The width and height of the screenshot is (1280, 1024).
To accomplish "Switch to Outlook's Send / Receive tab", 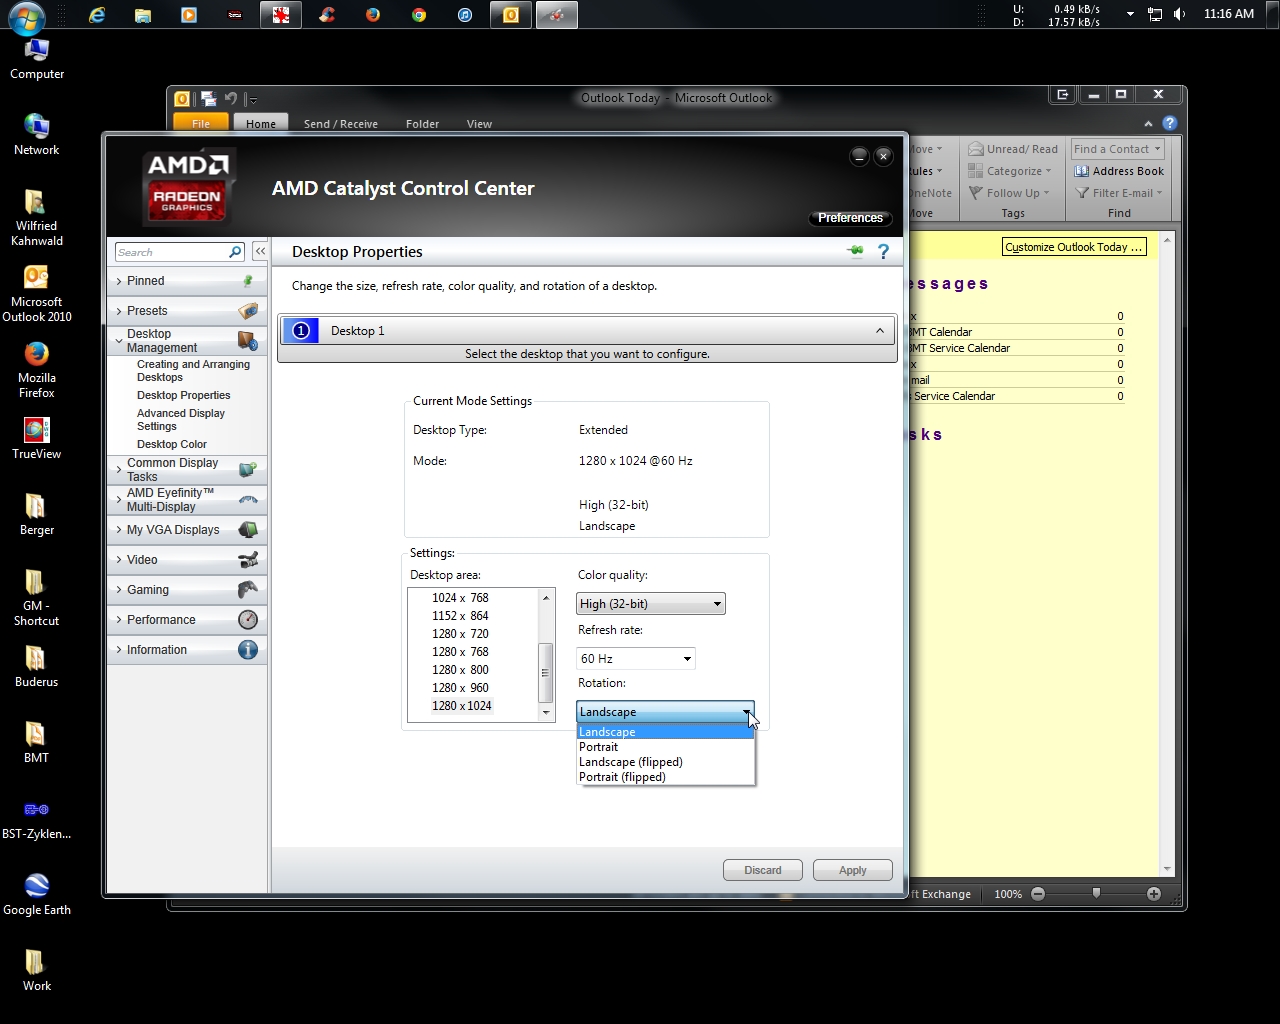I will (x=340, y=124).
